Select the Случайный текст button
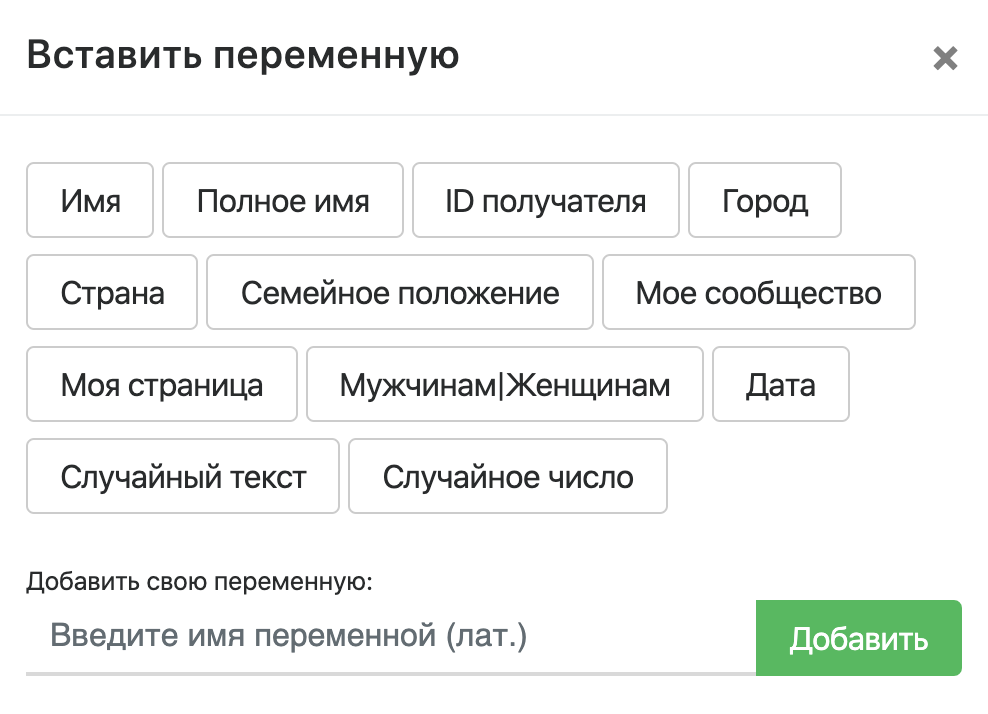The image size is (988, 714). (183, 477)
